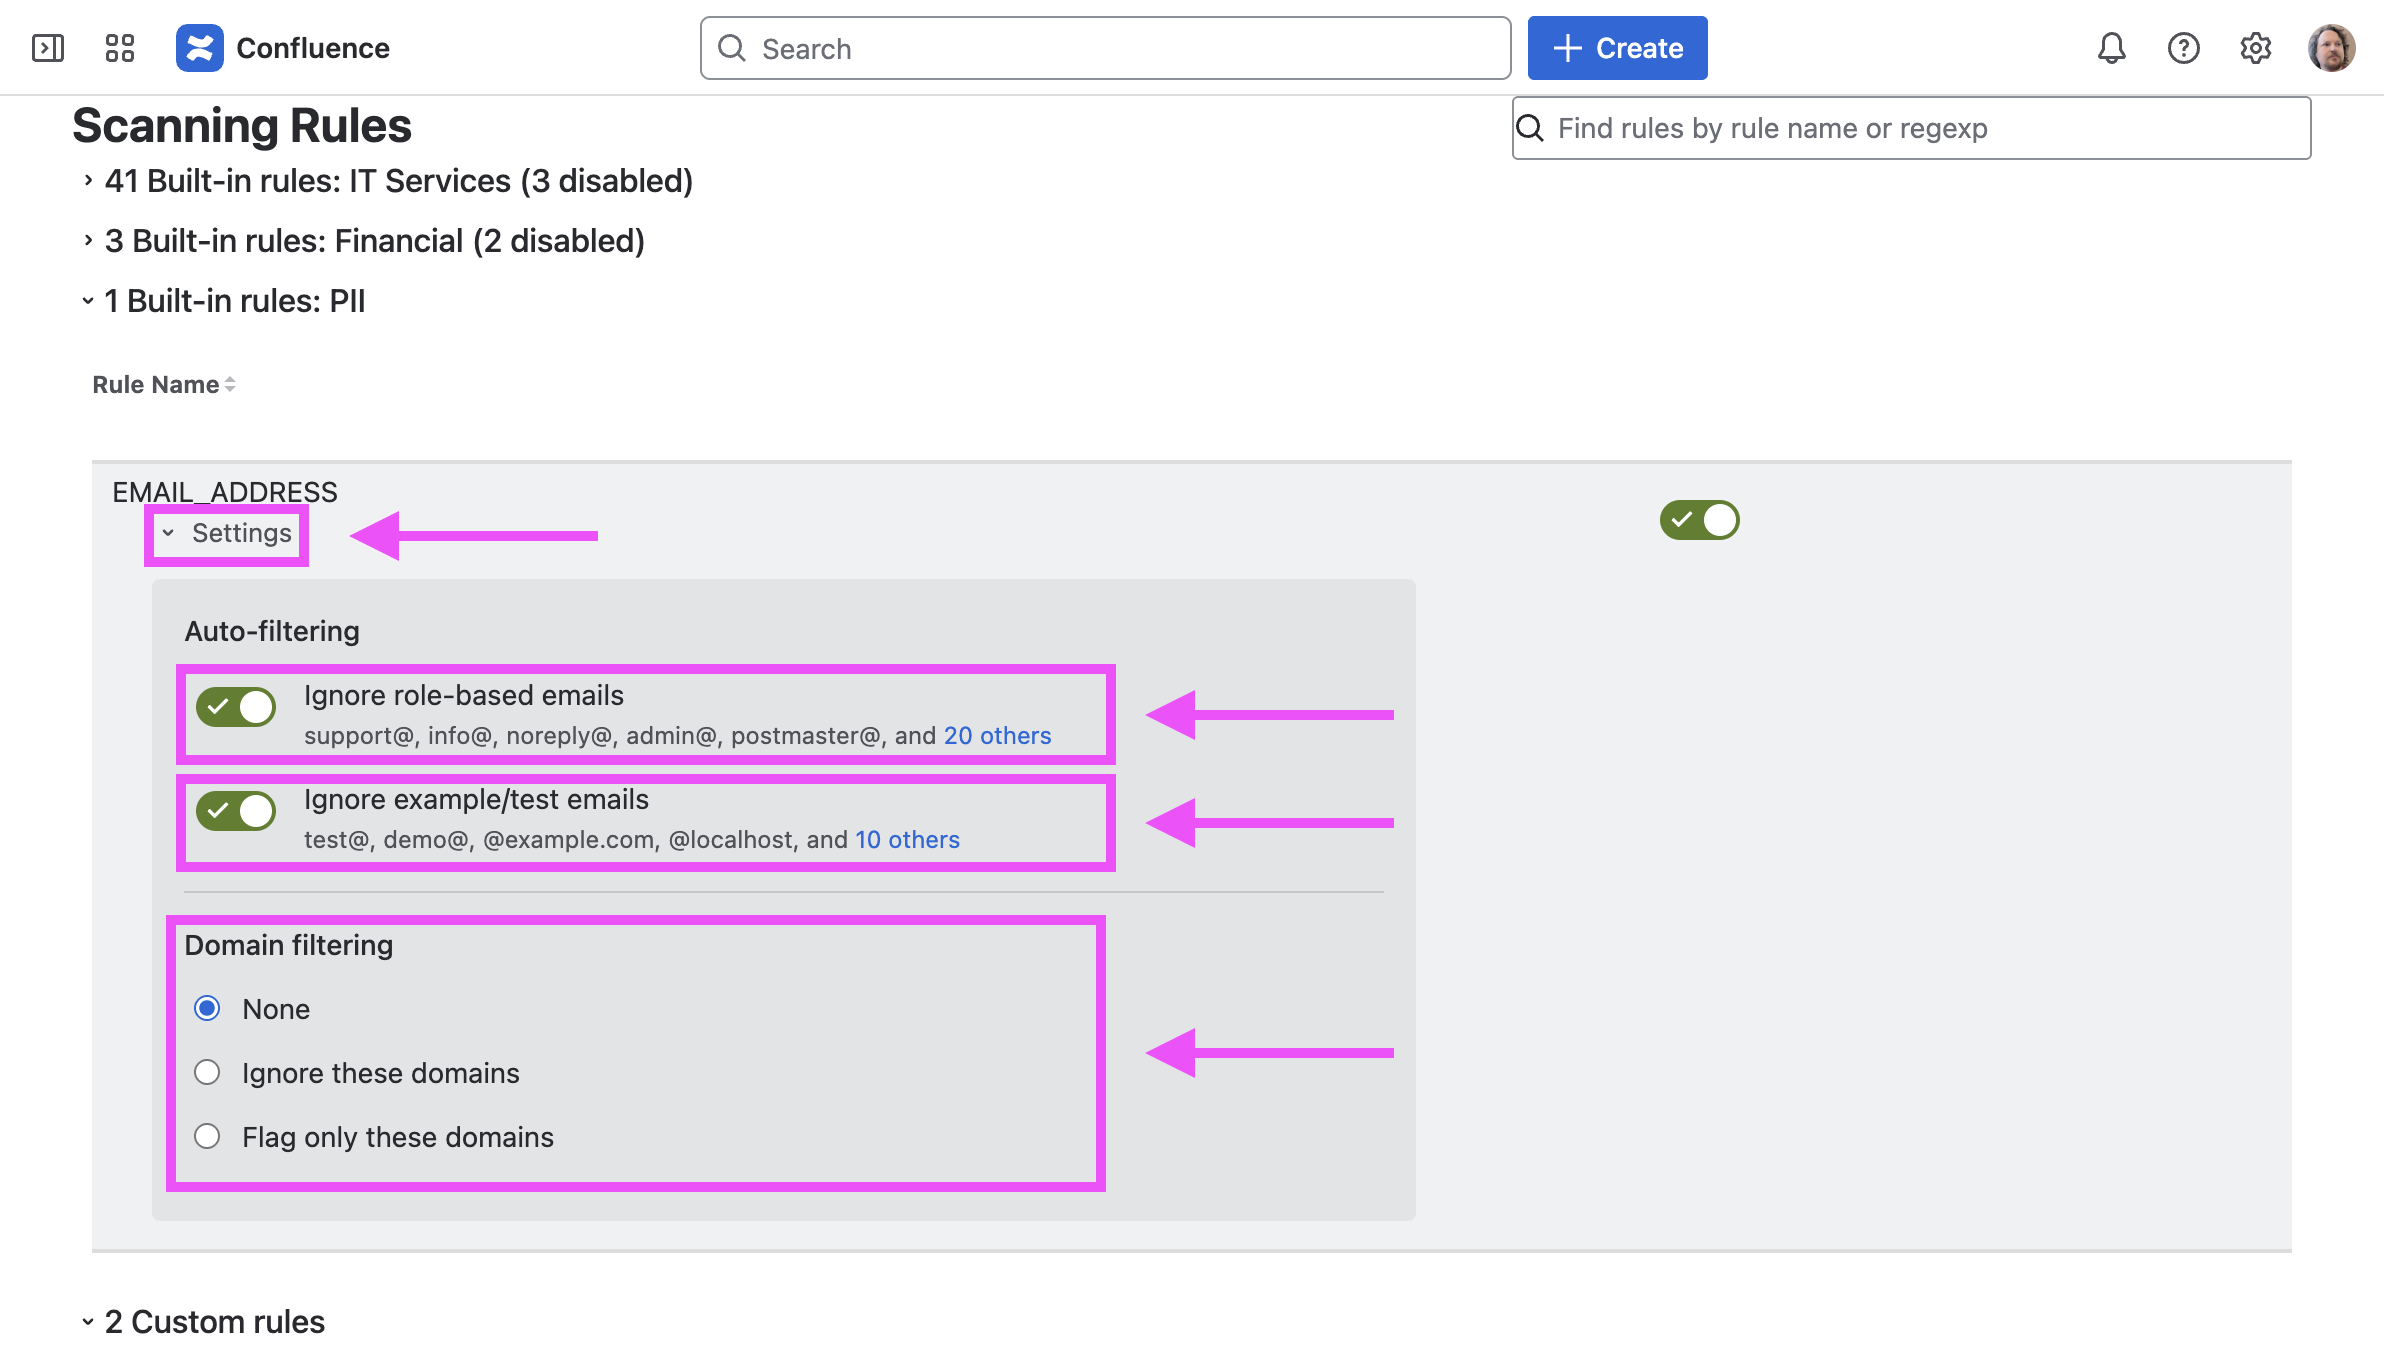2384x1358 pixels.
Task: Click the rule search magnifier icon
Action: 1530,128
